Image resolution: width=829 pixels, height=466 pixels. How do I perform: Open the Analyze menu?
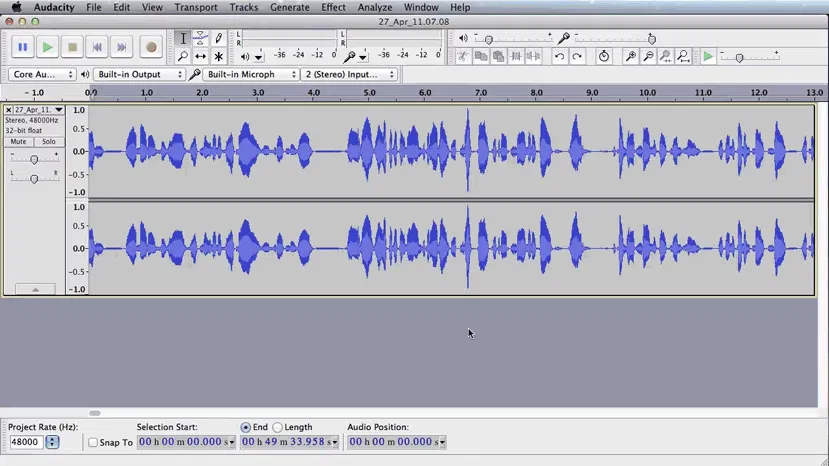[x=375, y=7]
